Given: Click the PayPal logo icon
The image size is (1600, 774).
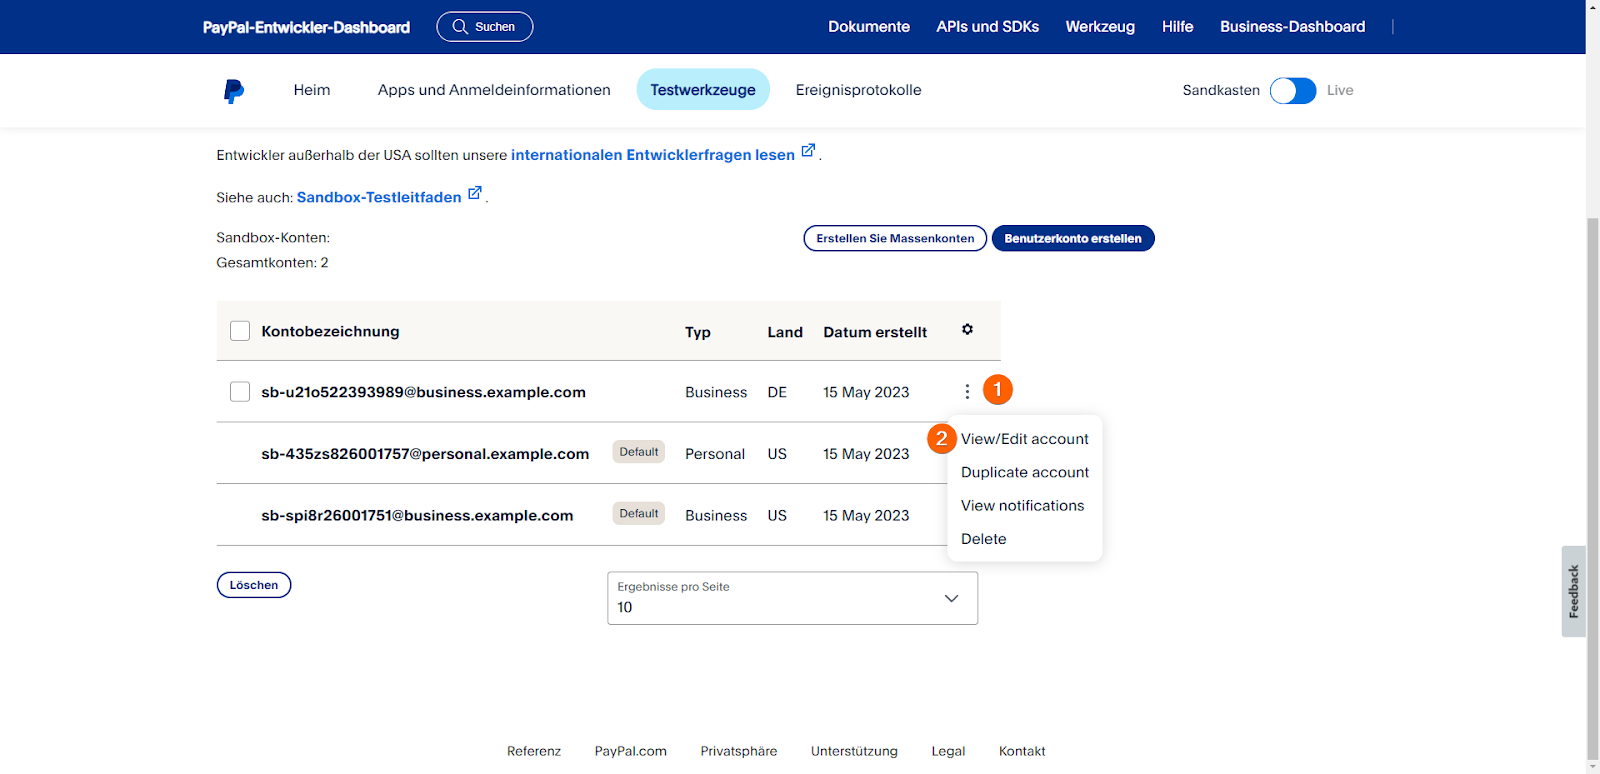Looking at the screenshot, I should click(x=234, y=91).
